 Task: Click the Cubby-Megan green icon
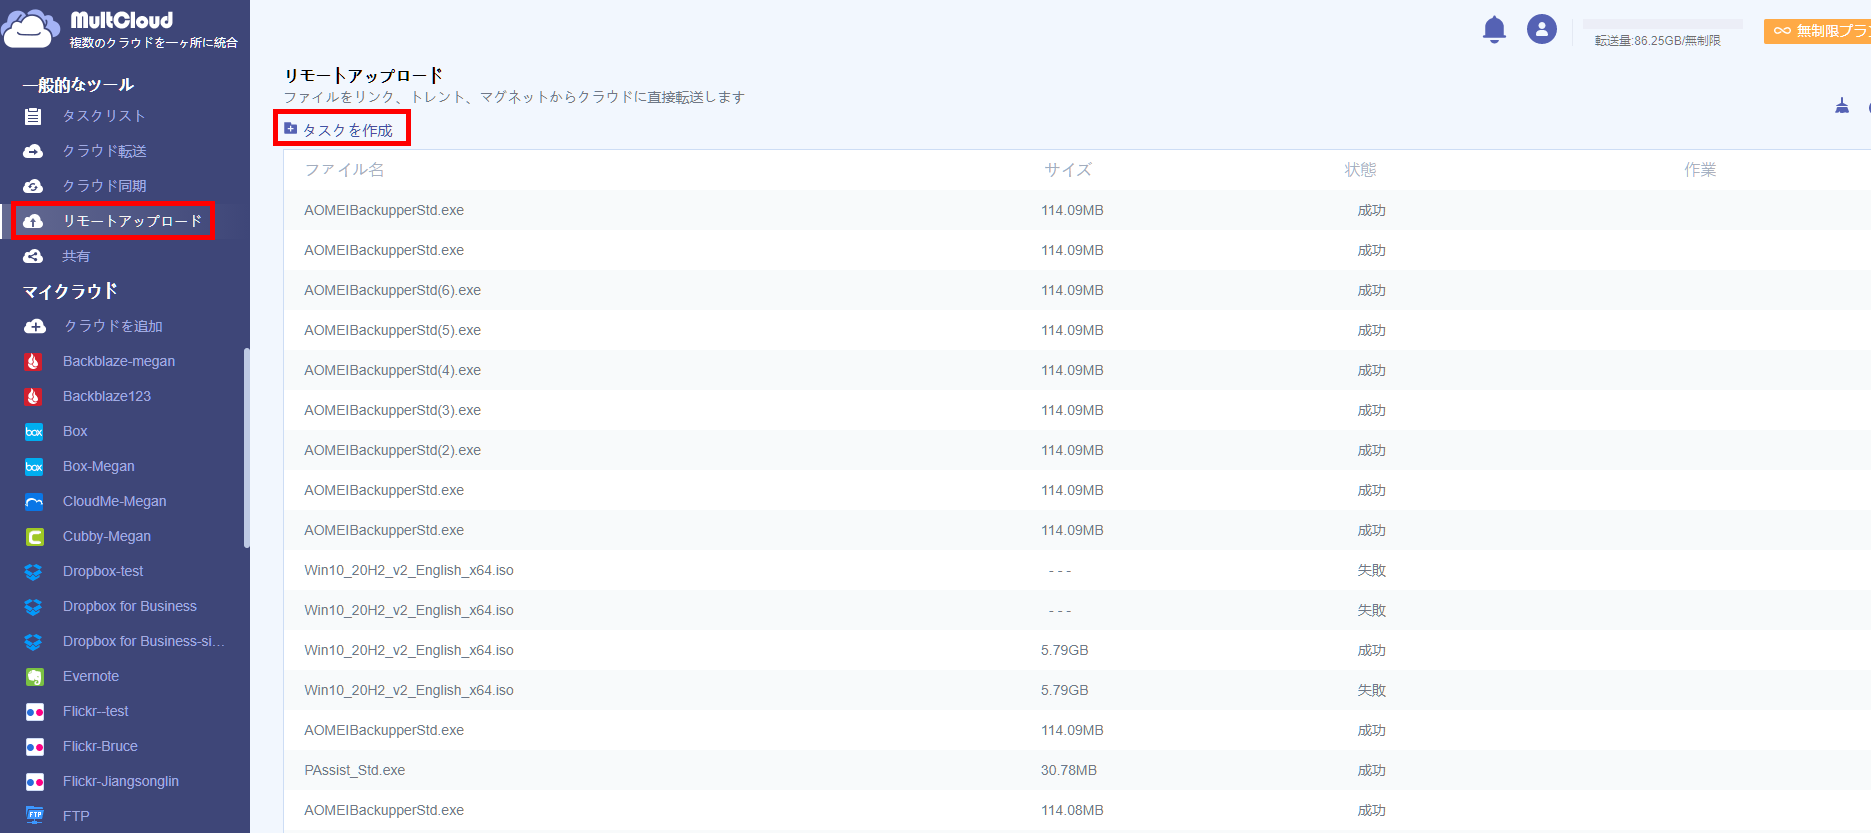[34, 537]
